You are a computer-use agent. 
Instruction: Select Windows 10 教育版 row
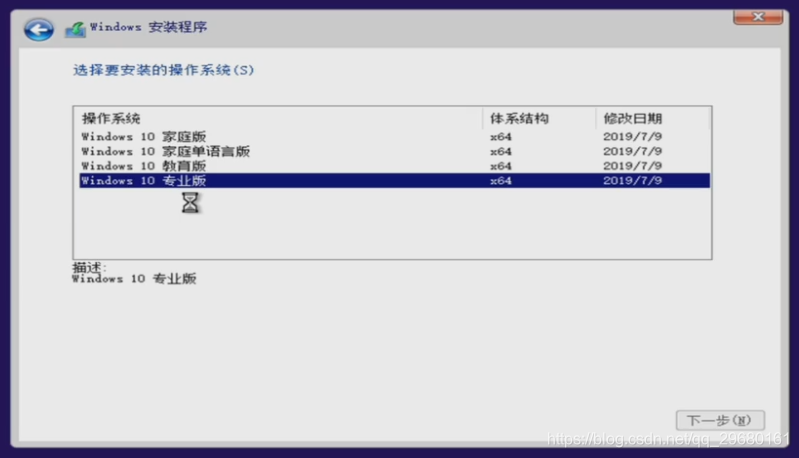394,166
